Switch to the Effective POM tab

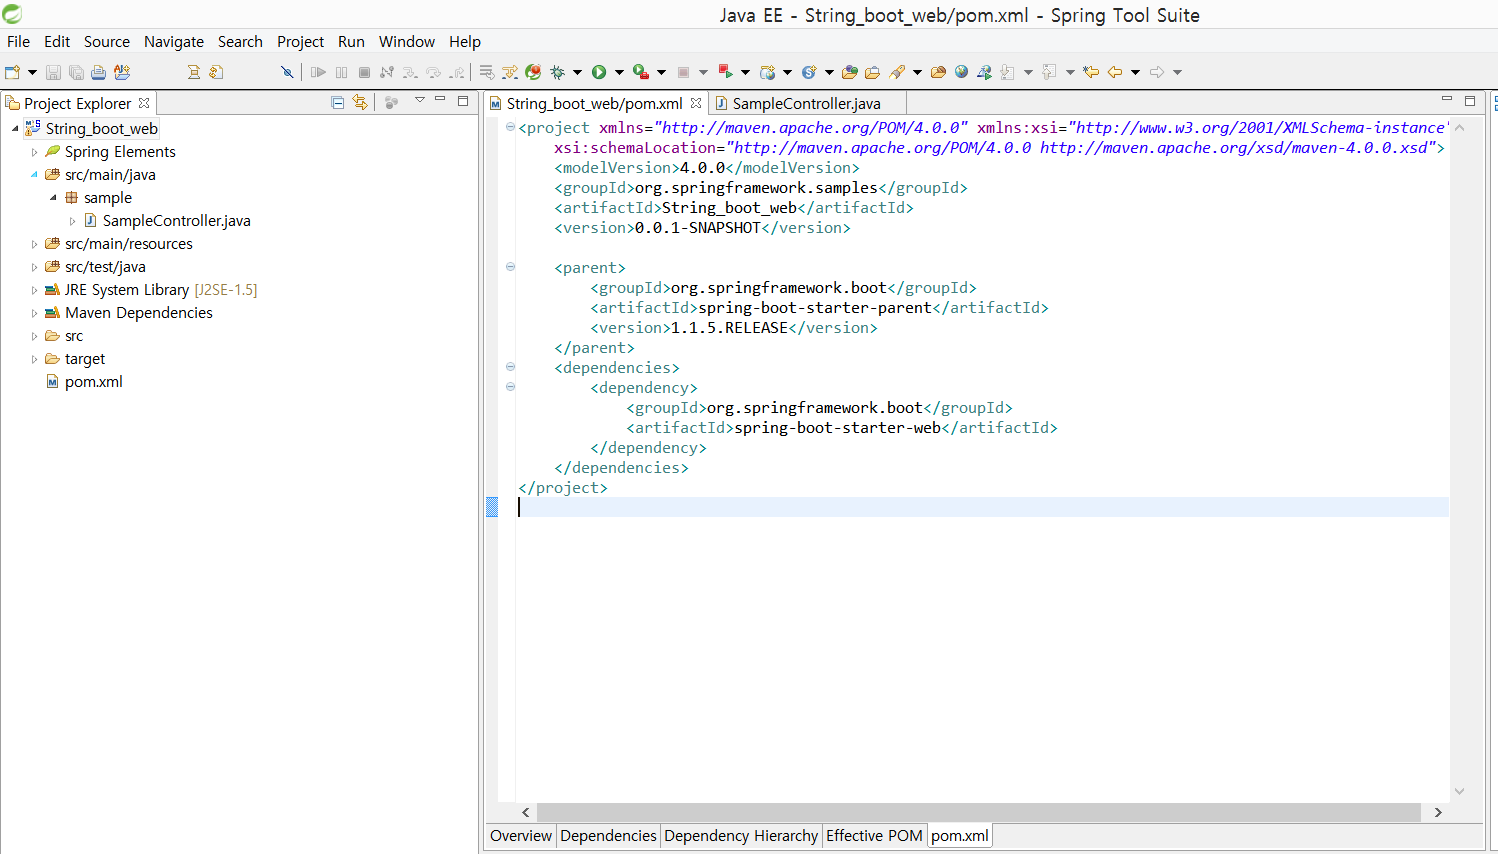(874, 836)
